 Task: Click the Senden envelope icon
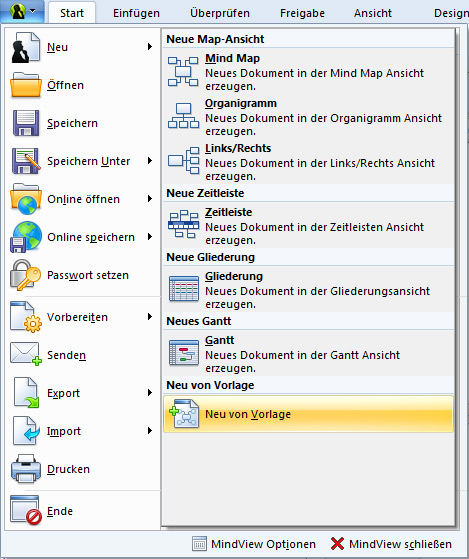[26, 354]
